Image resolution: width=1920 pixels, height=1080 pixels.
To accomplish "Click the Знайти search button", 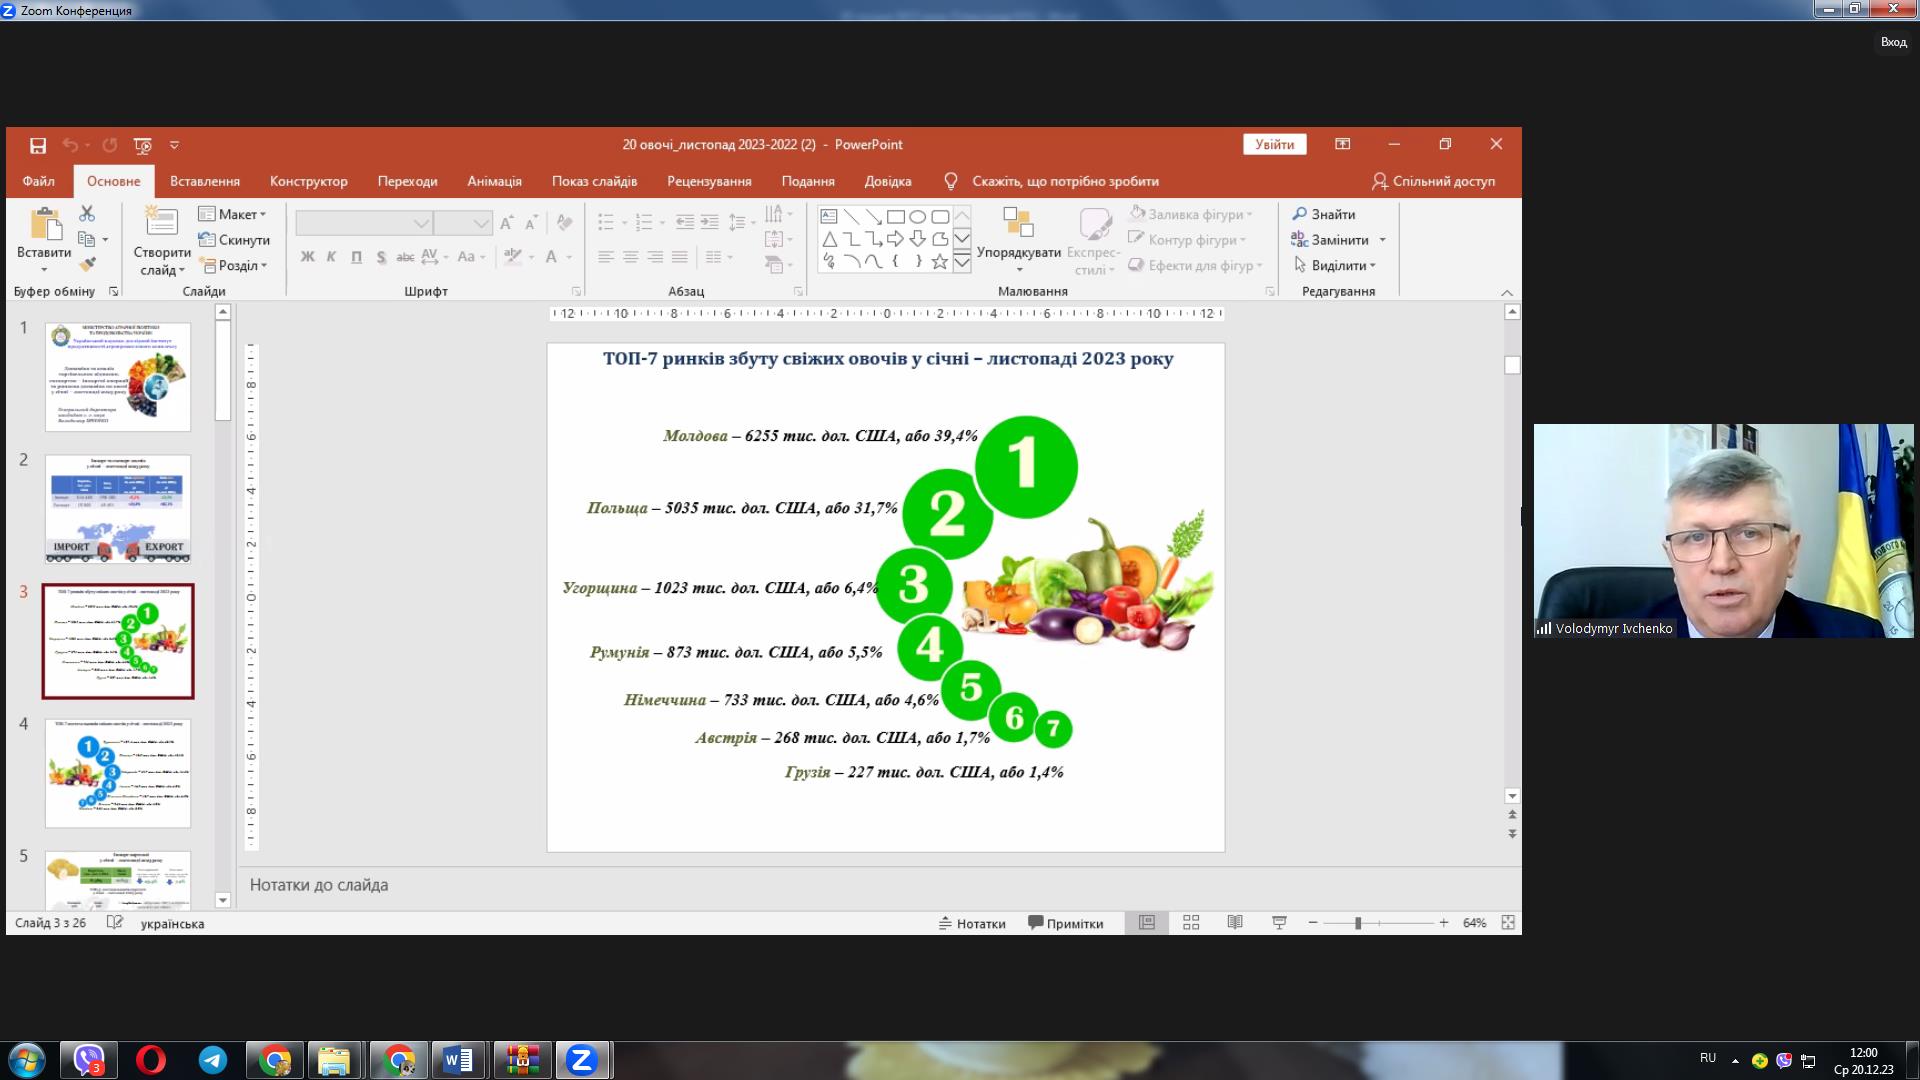I will [x=1324, y=214].
